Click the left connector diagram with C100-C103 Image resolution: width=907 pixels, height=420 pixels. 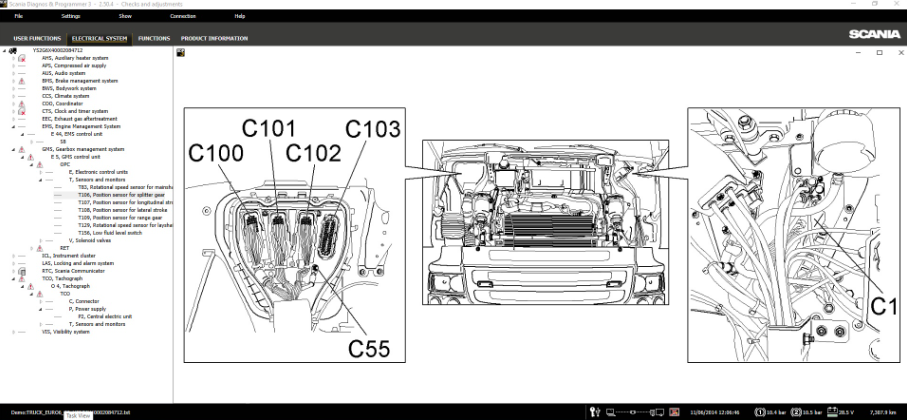(294, 235)
